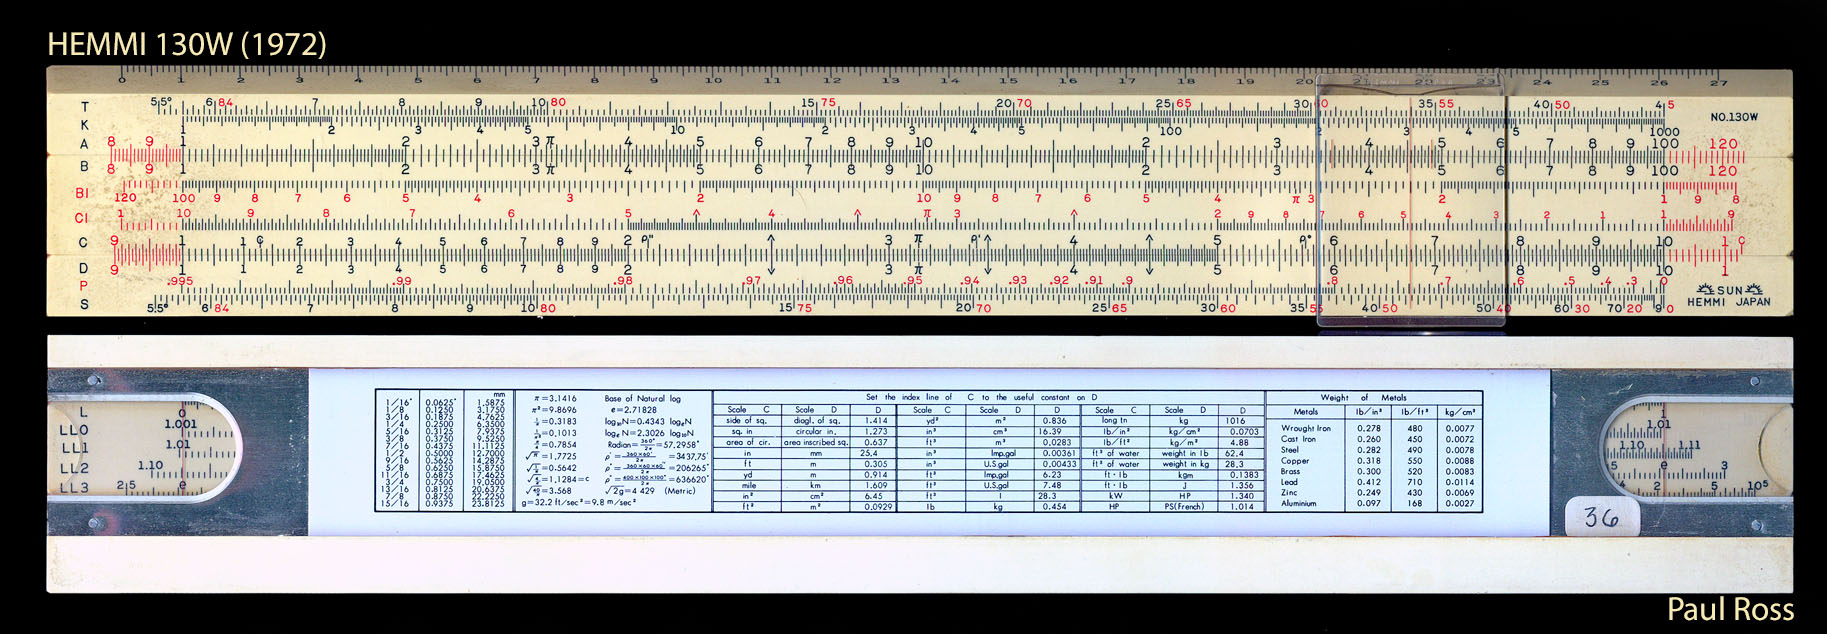Click the "weight in lb" table cell
Image resolution: width=1827 pixels, height=634 pixels.
tap(1184, 453)
